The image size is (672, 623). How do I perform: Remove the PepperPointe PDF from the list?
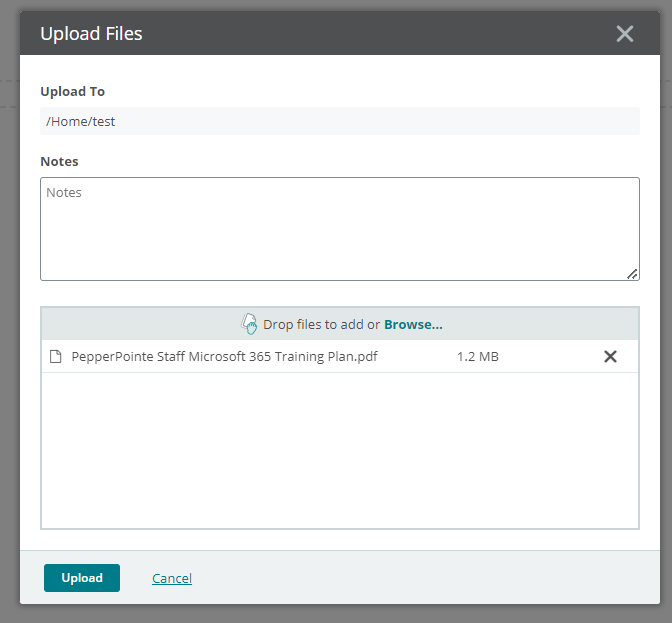point(610,357)
